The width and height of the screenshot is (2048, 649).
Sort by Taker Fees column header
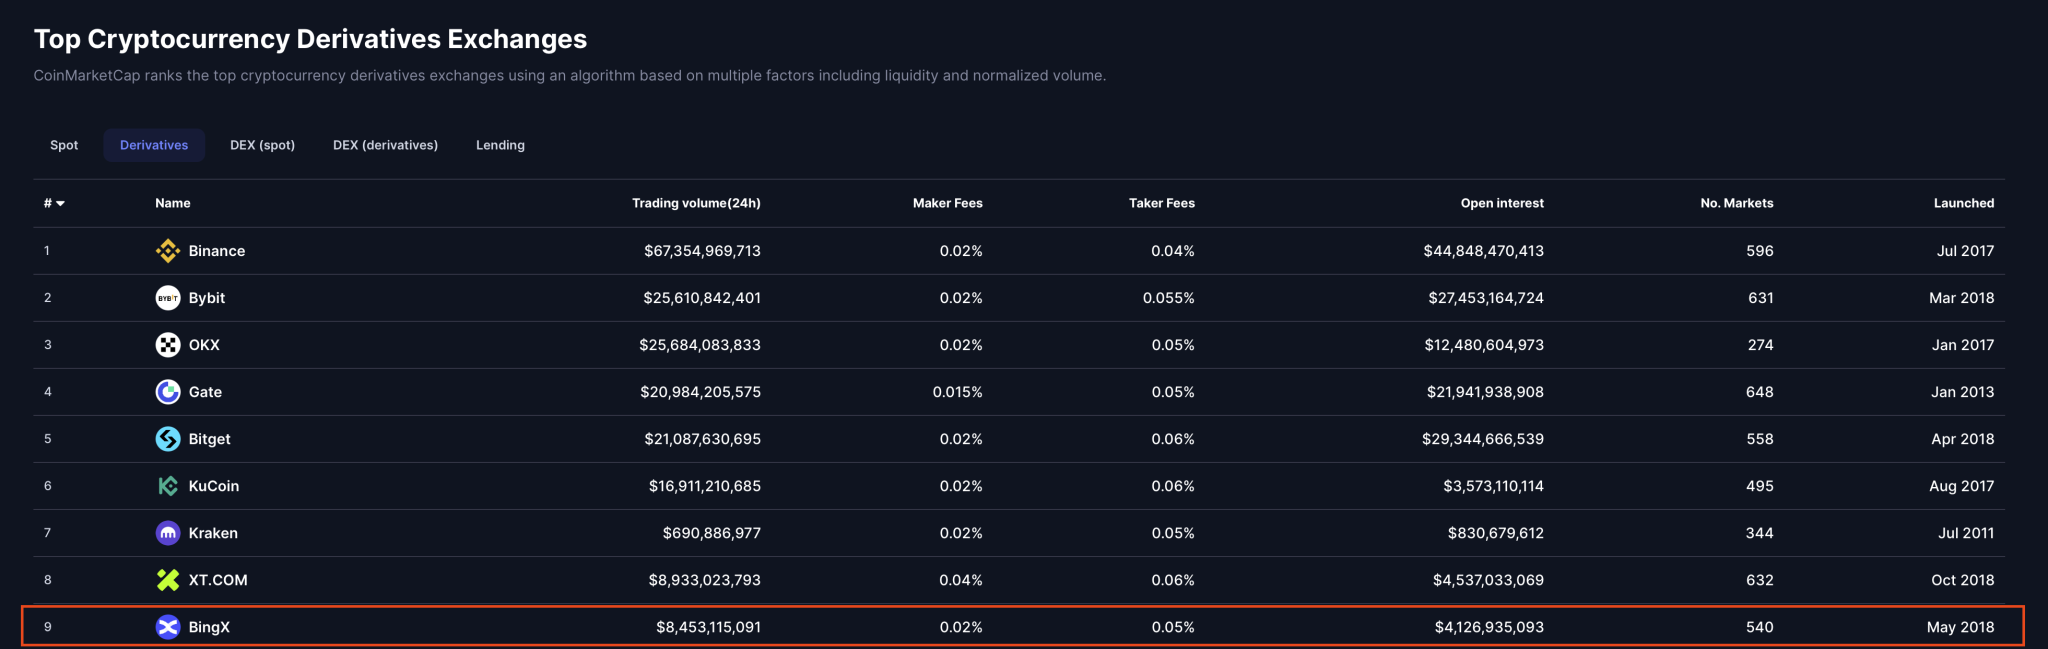[1162, 203]
